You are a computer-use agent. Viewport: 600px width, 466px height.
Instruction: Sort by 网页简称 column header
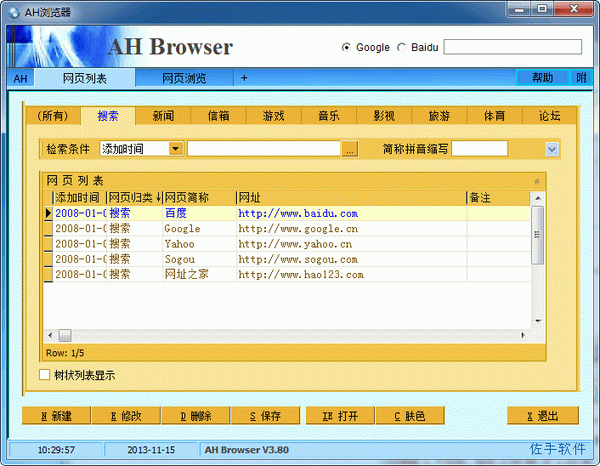click(x=199, y=198)
